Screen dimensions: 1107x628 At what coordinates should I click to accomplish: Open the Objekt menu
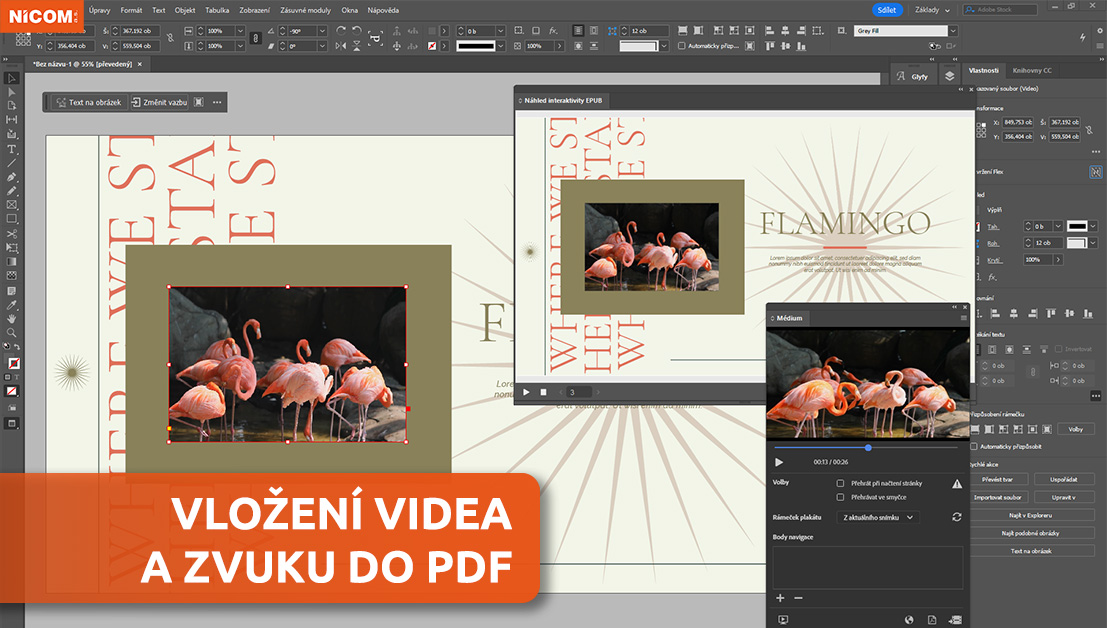(185, 10)
